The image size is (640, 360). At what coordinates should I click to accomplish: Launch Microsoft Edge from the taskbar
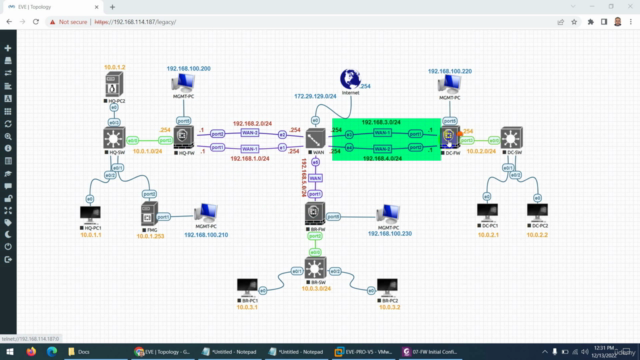tap(52, 351)
